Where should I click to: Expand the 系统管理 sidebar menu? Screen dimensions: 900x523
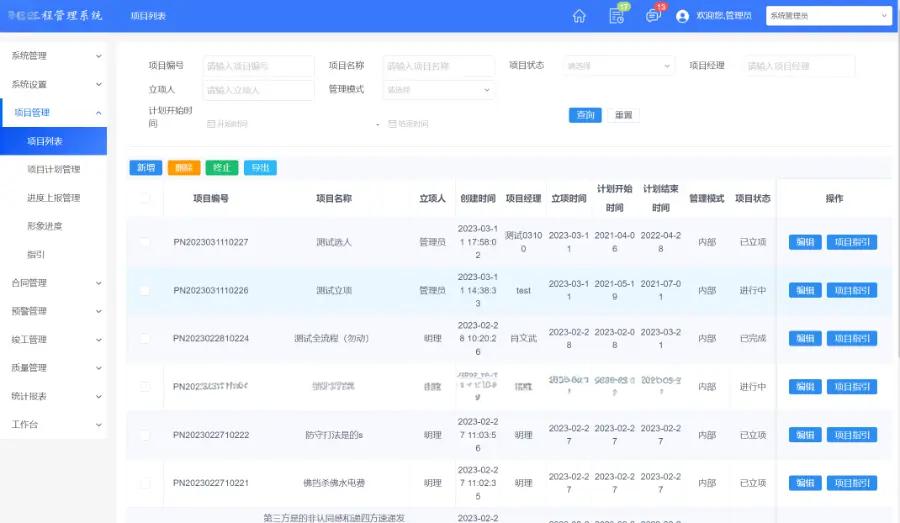coord(53,56)
